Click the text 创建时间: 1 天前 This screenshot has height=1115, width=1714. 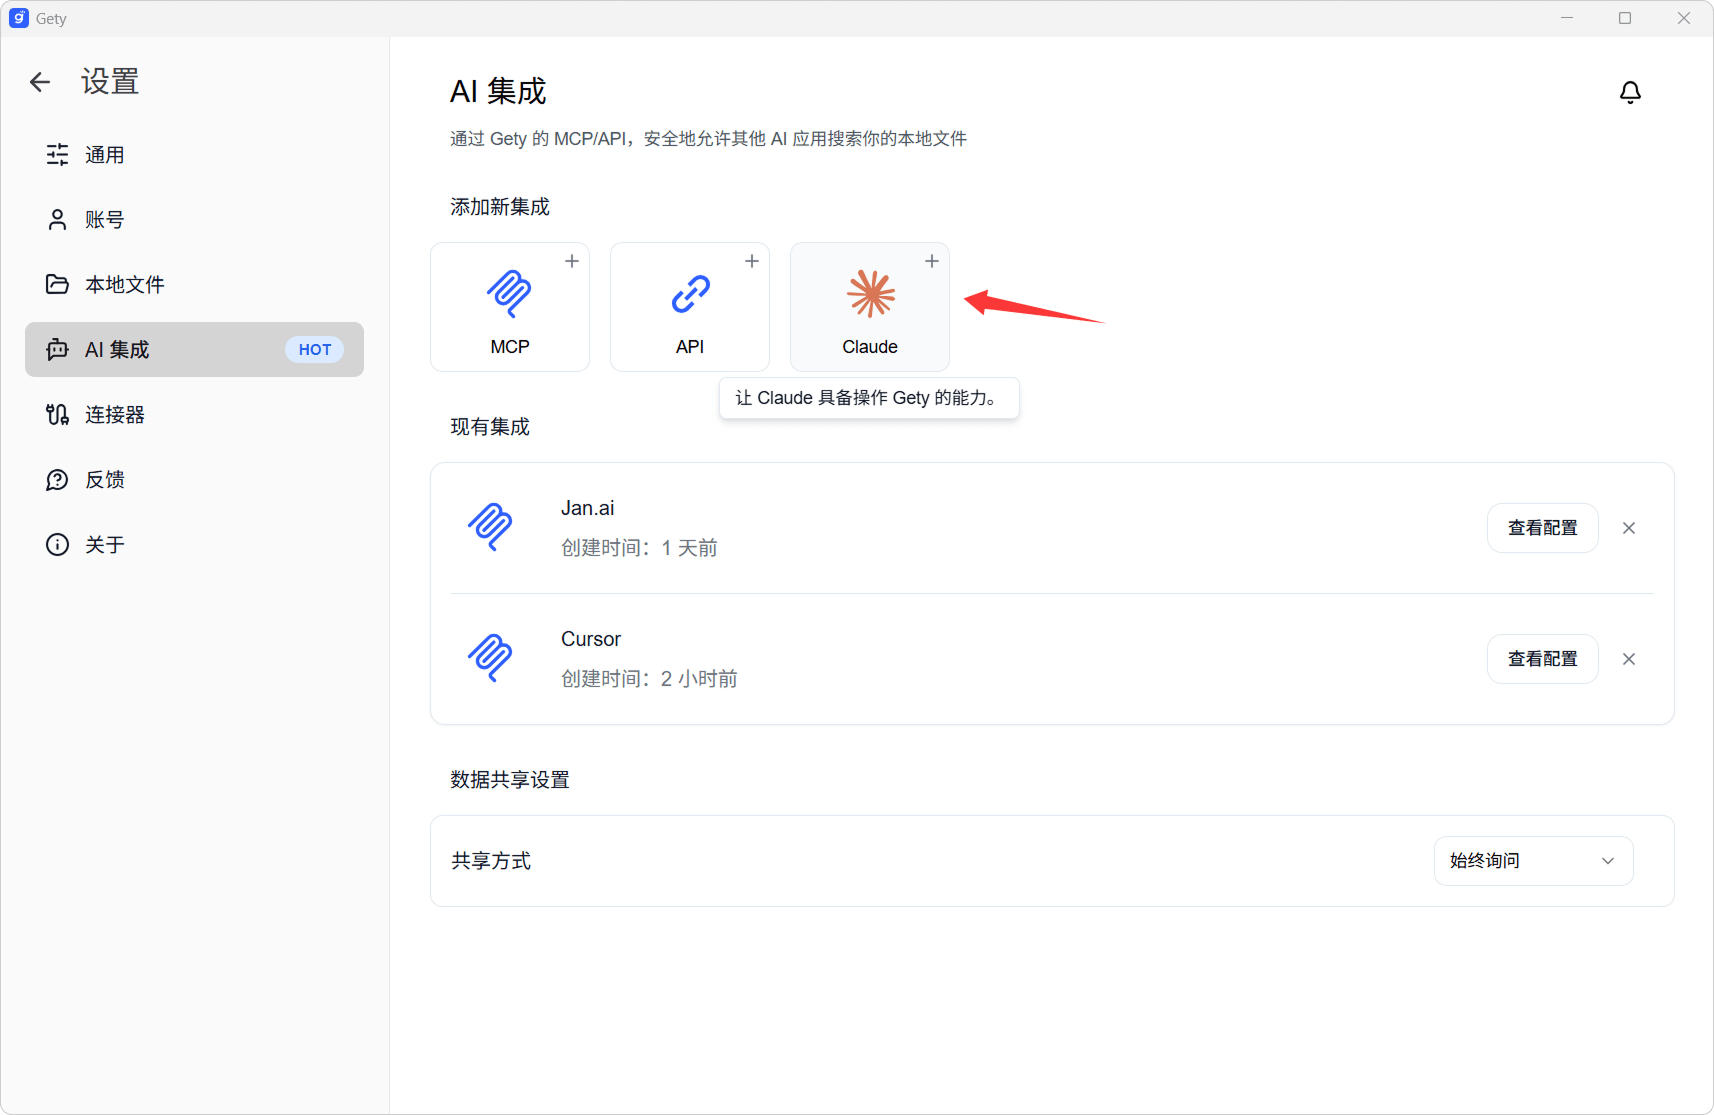point(640,548)
